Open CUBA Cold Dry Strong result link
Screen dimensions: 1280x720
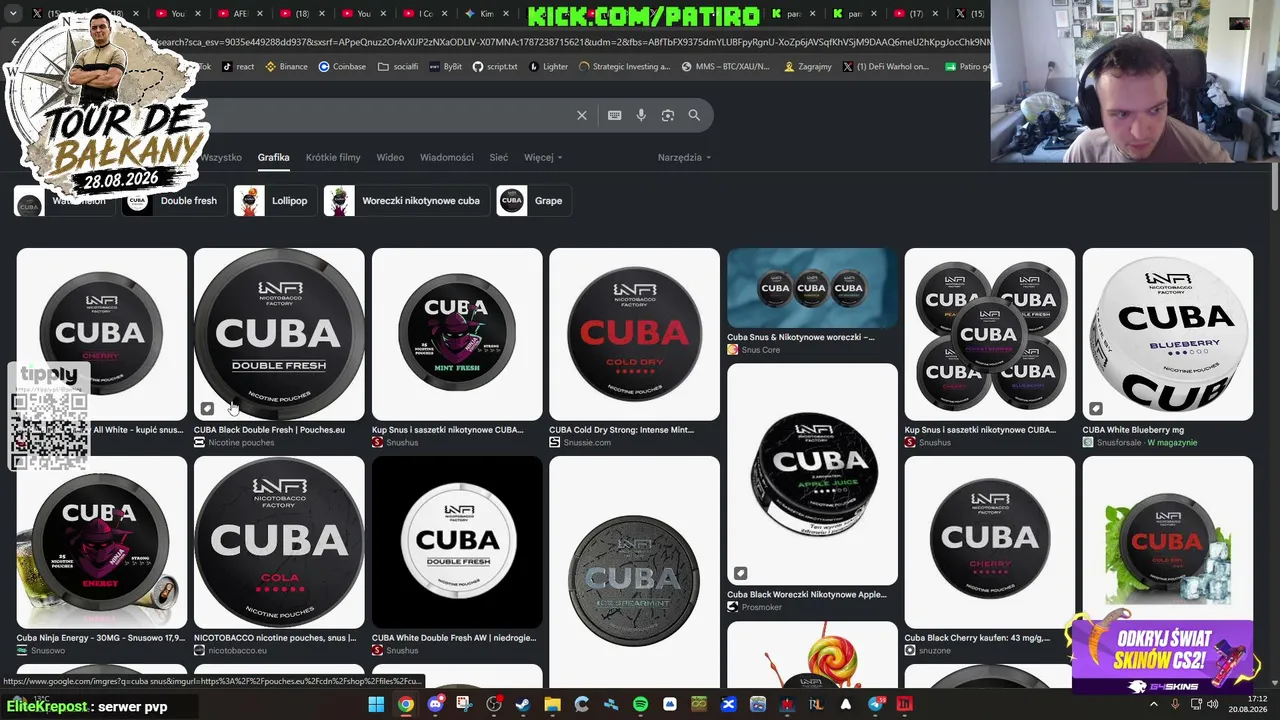click(x=621, y=430)
